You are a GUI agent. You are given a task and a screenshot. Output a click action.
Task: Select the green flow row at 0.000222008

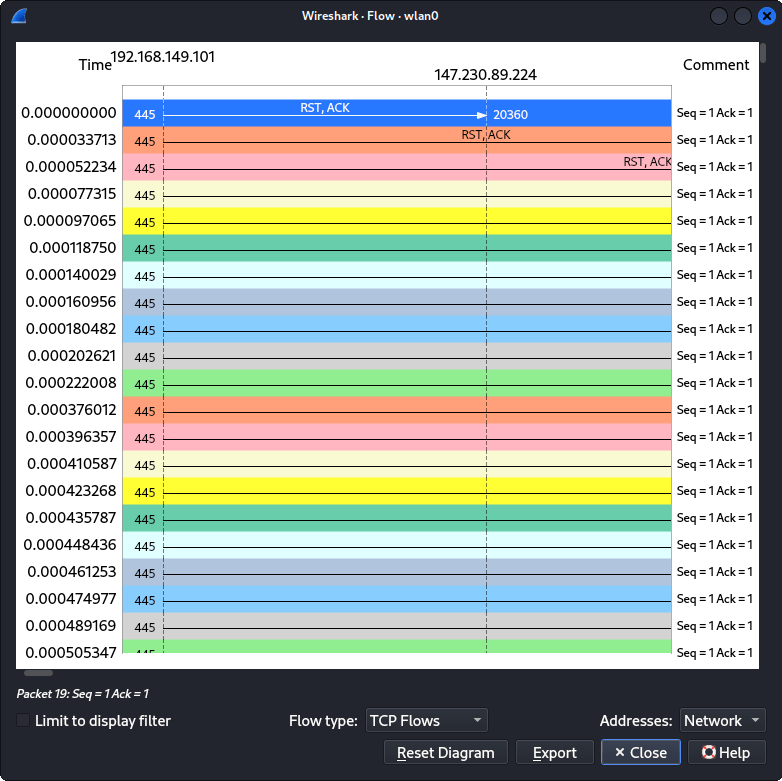400,384
